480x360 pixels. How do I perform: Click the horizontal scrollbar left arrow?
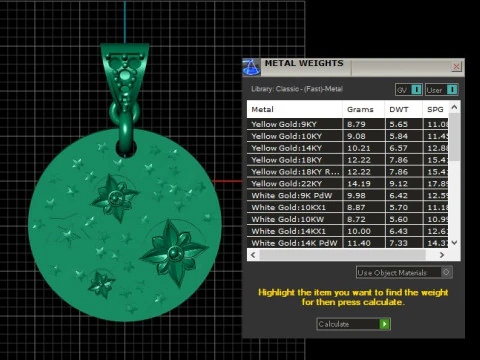coord(253,255)
